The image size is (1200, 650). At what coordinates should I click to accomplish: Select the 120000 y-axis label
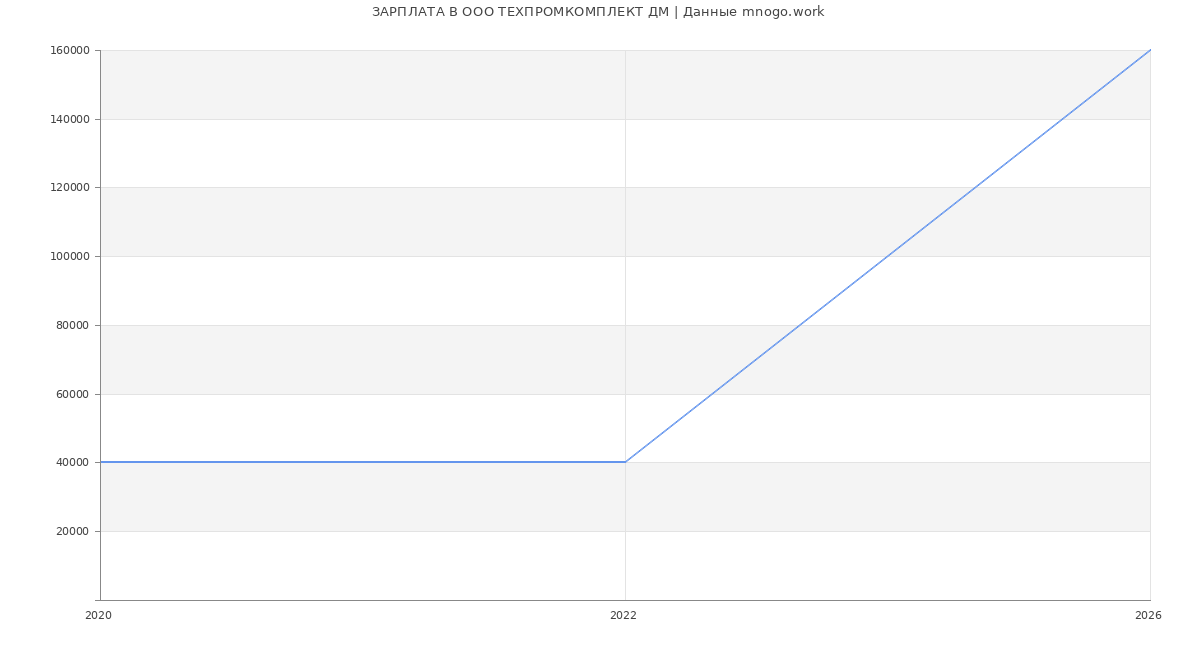point(69,188)
